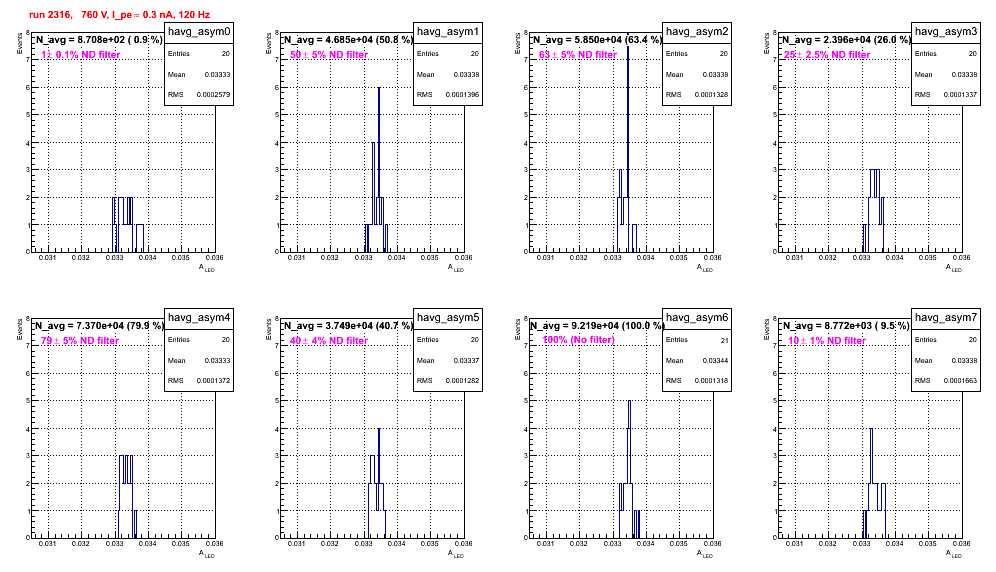Click the N_avg = 5.850e+04 label

click(x=597, y=39)
